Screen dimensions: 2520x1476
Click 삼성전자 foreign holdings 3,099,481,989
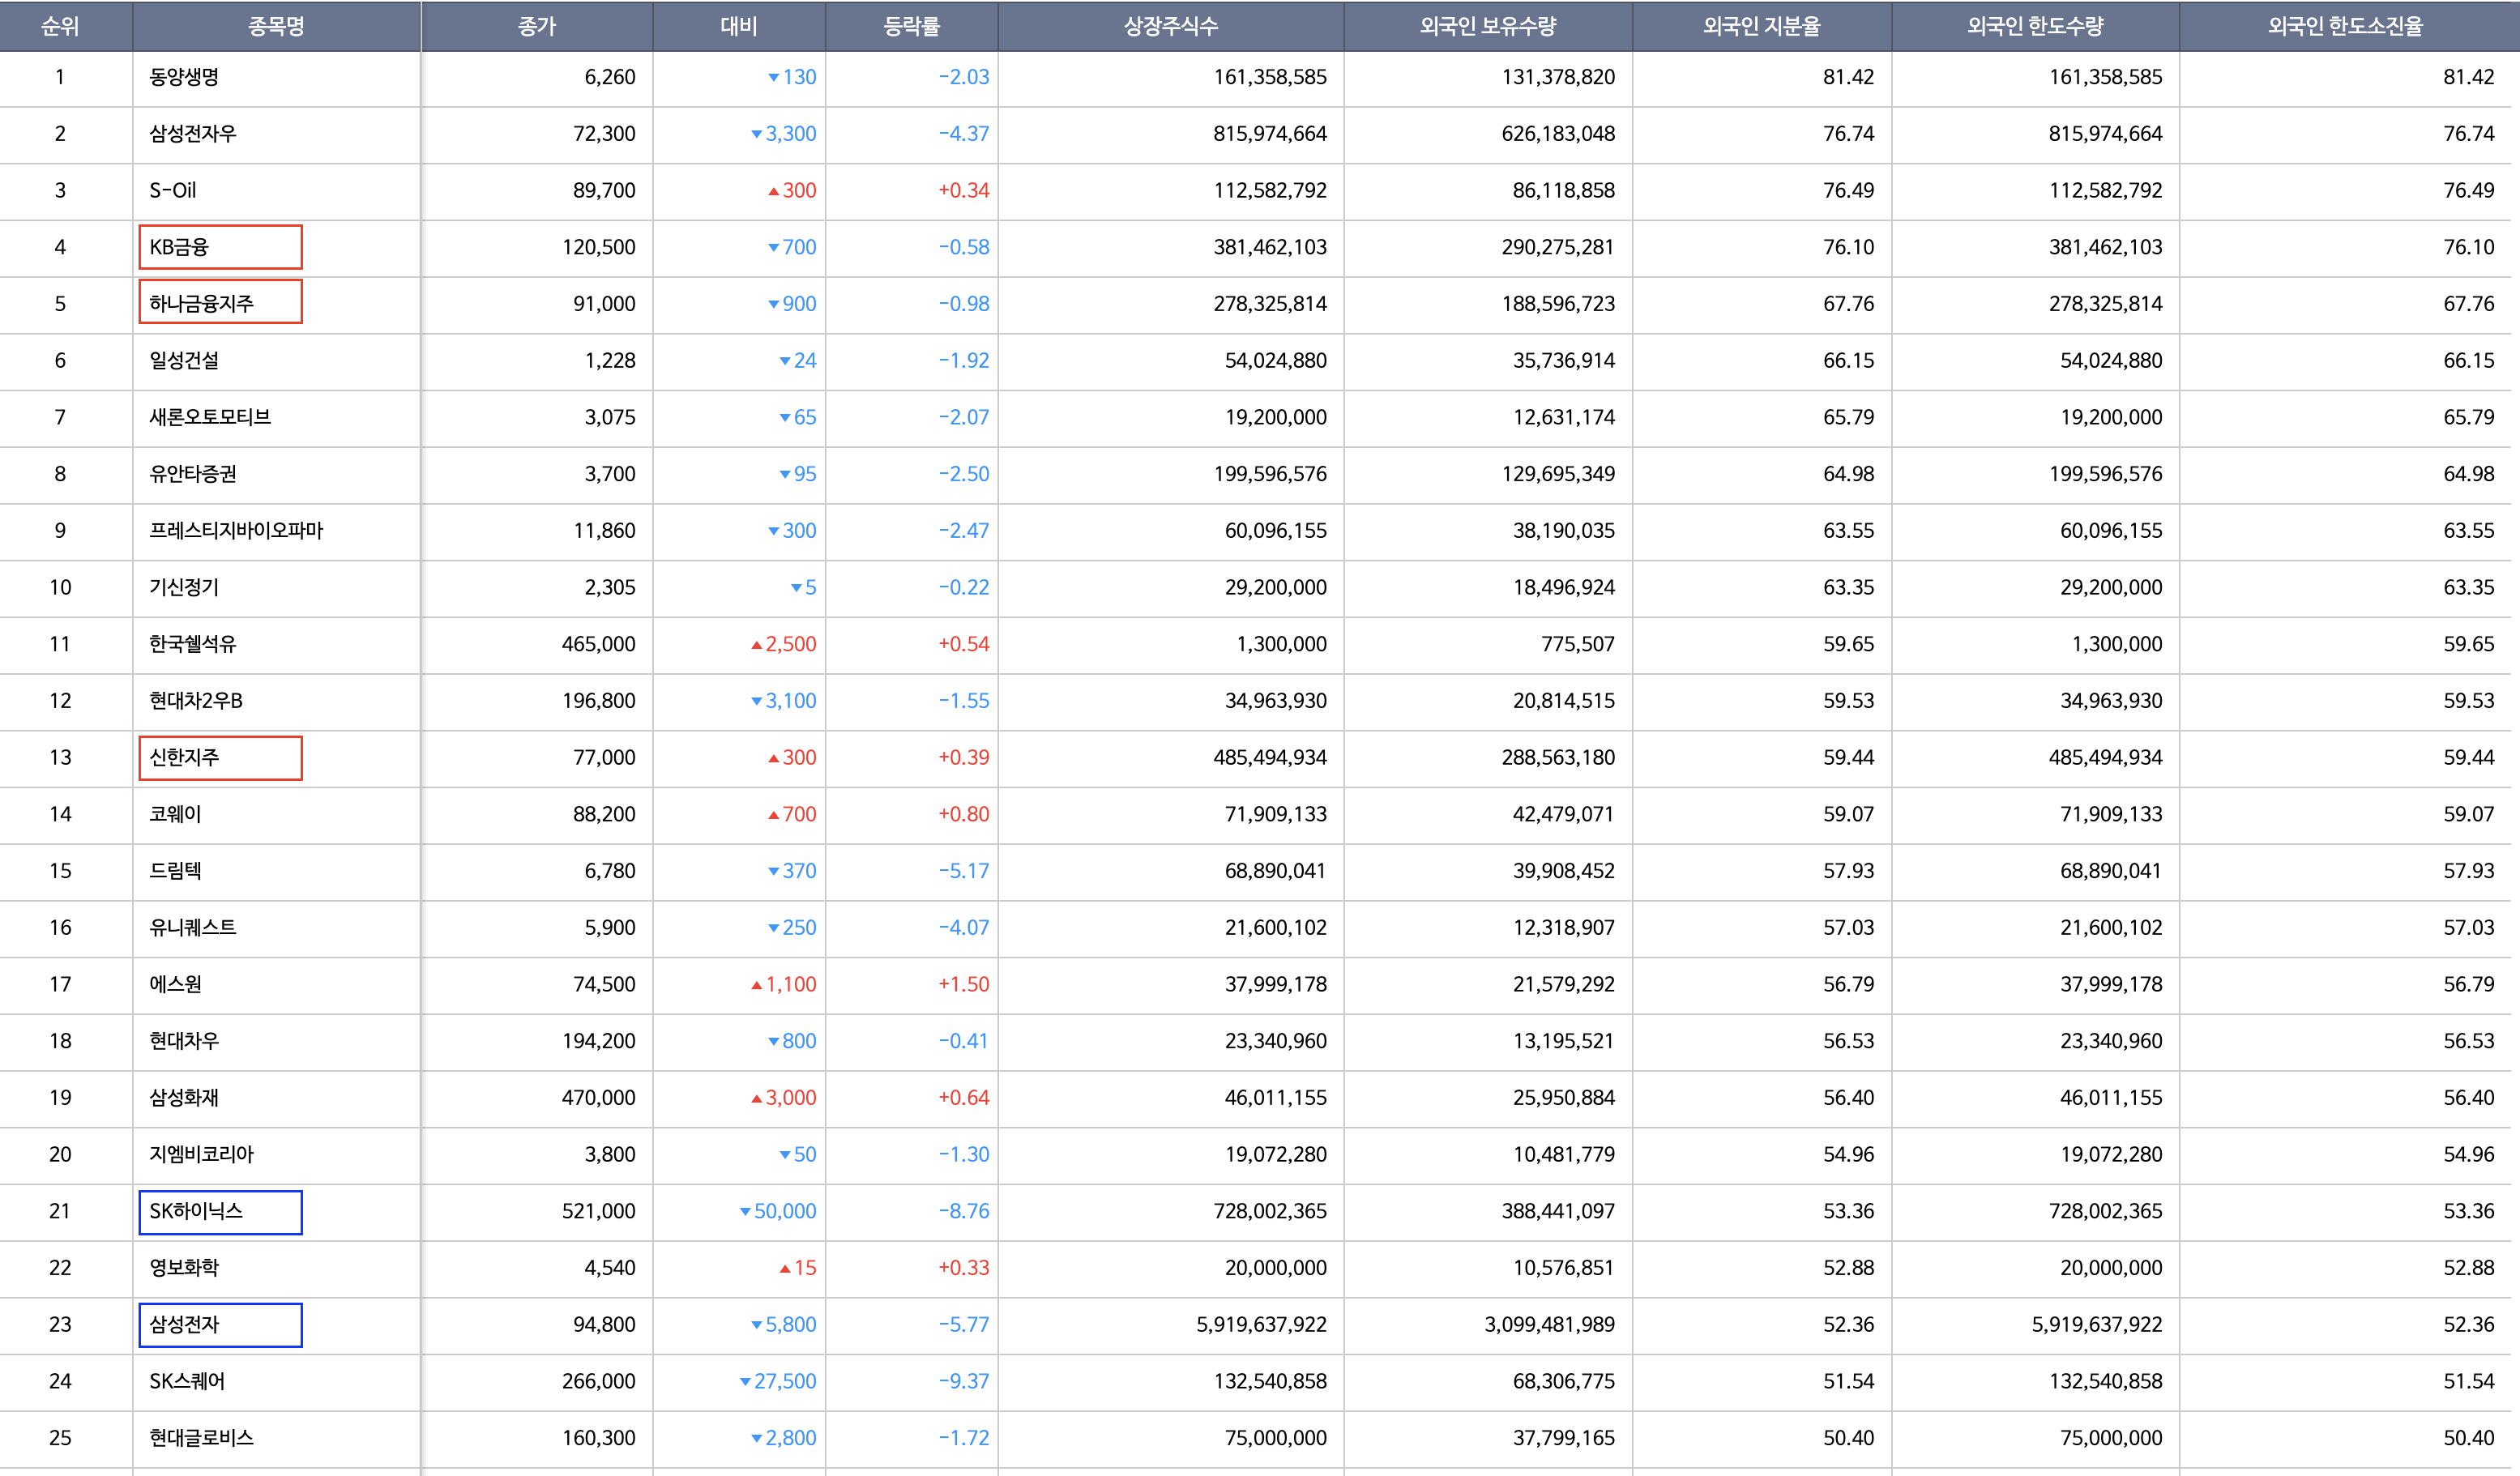click(x=1550, y=1325)
